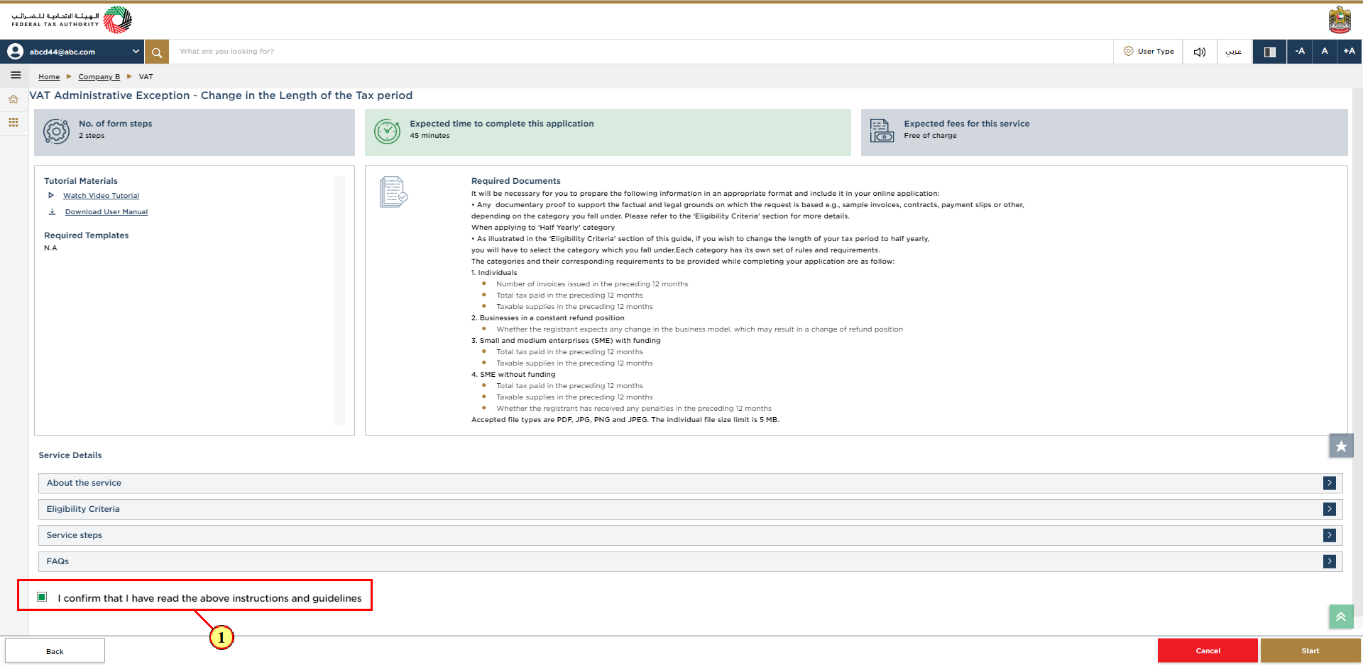
Task: Click the 'Required Documents' heading
Action: click(516, 181)
